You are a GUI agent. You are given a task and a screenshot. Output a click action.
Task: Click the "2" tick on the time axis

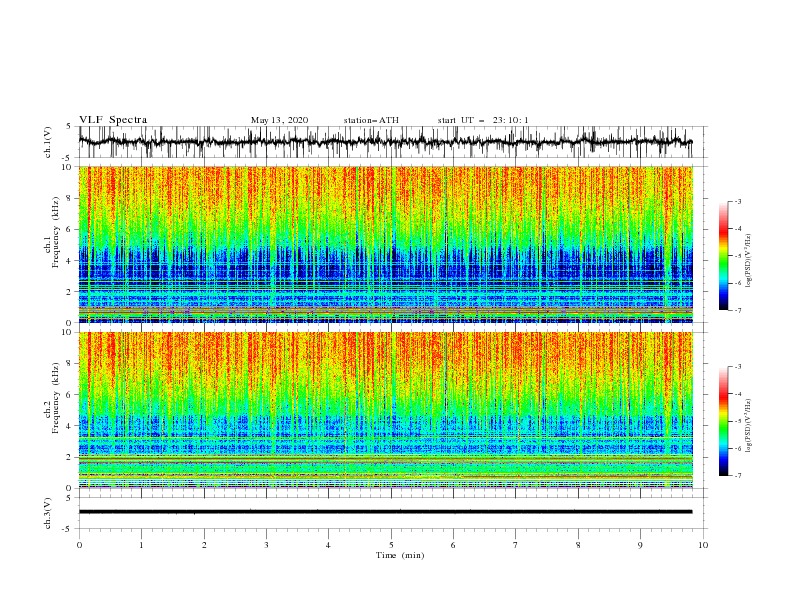[204, 545]
